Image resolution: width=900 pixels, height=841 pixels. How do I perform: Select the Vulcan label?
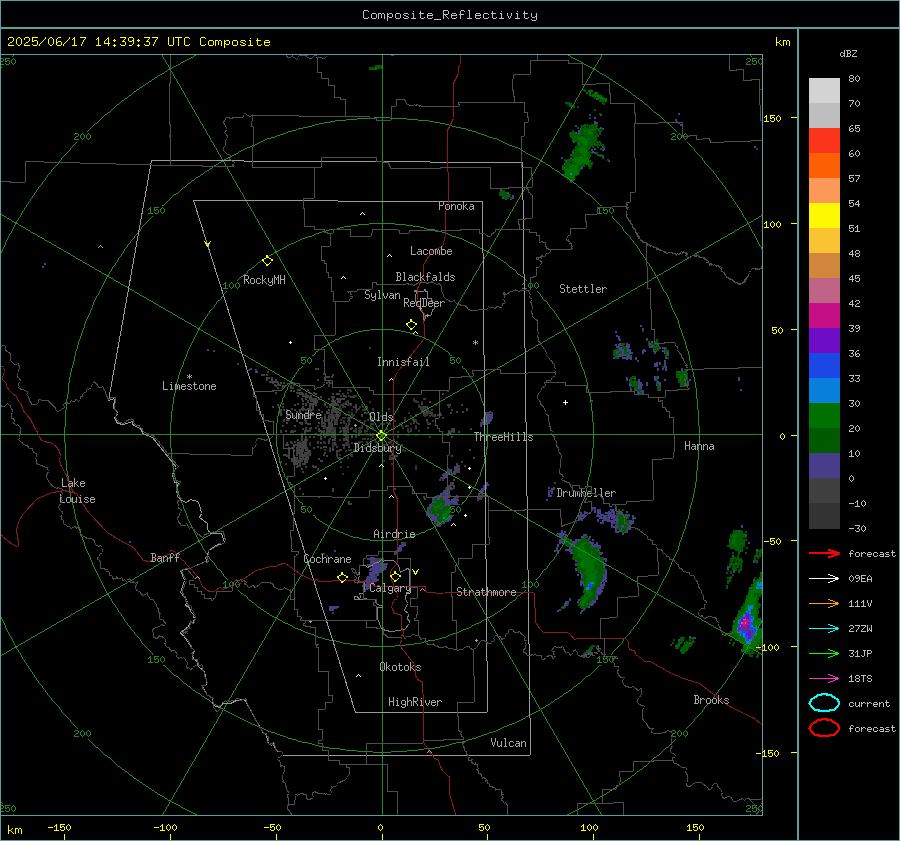tap(509, 743)
